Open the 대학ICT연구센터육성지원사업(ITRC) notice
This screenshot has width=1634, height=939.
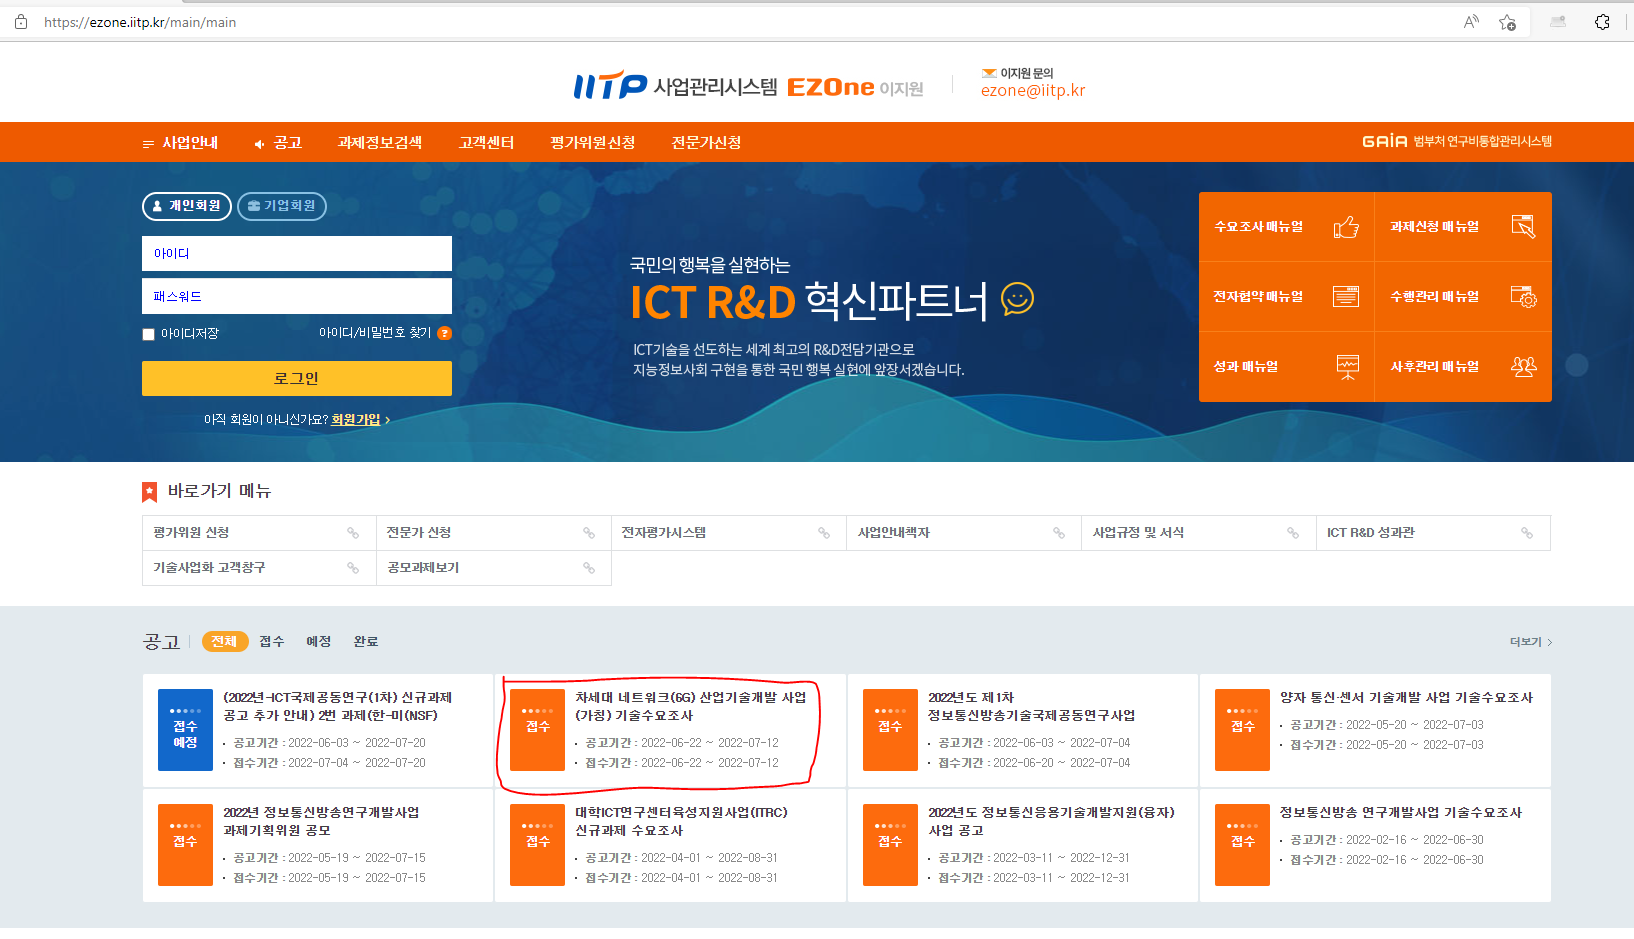point(681,822)
